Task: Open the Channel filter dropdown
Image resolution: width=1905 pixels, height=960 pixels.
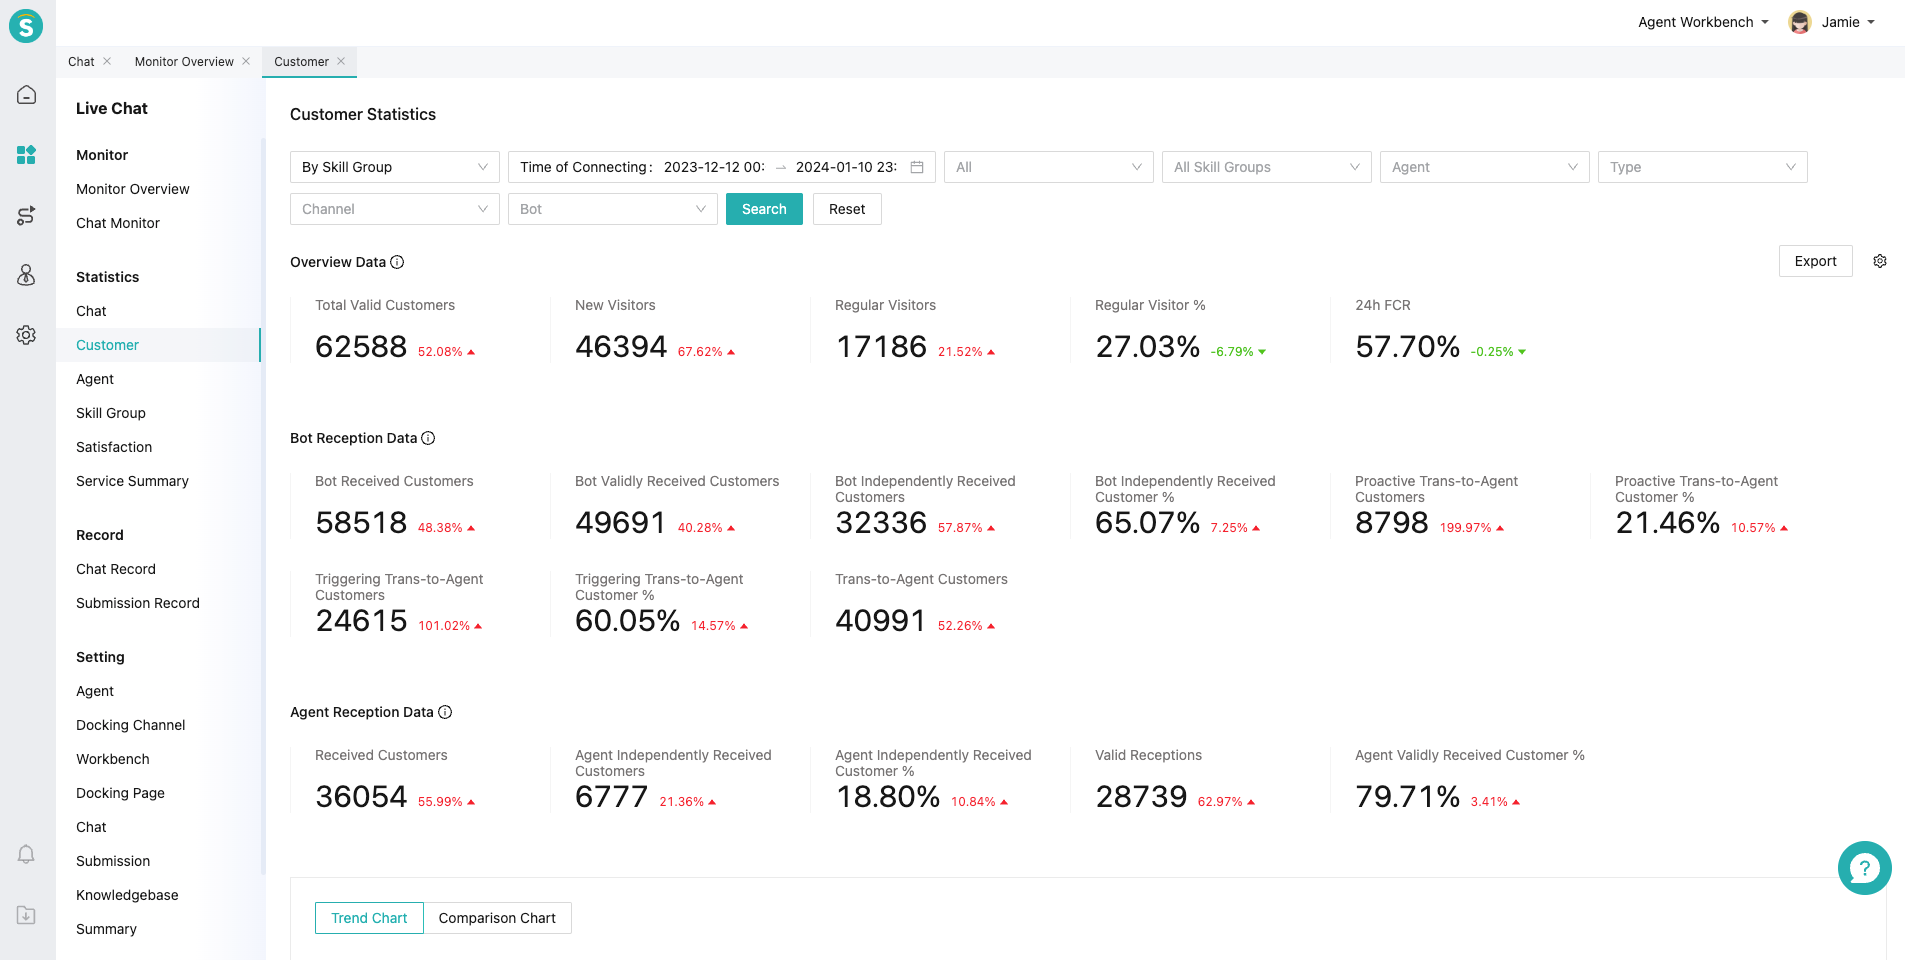Action: click(x=395, y=209)
